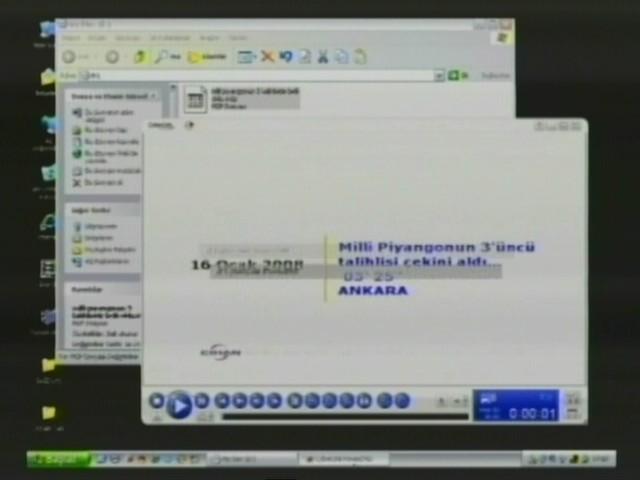The width and height of the screenshot is (640, 480).
Task: Open the Explorer address bar dropdown
Action: pyautogui.click(x=439, y=76)
